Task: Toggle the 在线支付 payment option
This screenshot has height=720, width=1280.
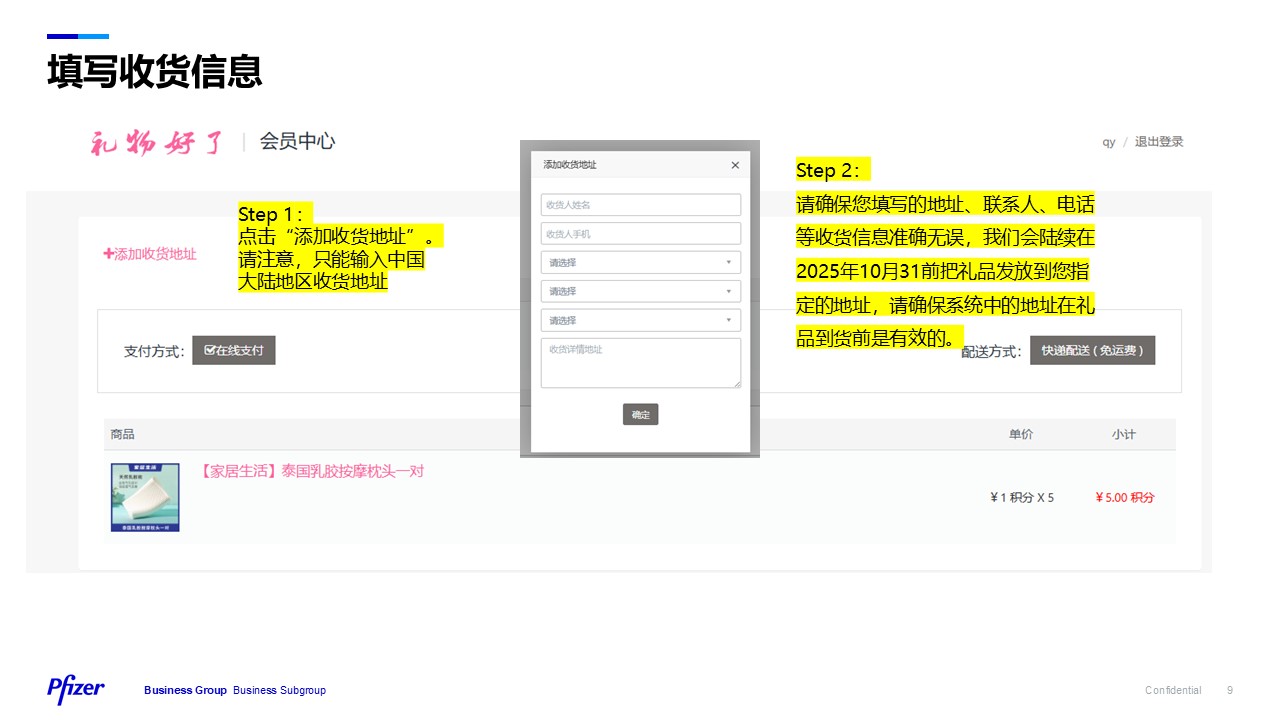Action: (x=234, y=351)
